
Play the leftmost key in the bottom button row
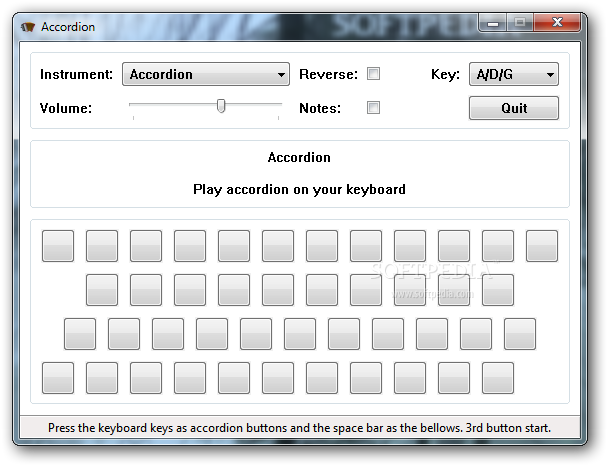58,378
